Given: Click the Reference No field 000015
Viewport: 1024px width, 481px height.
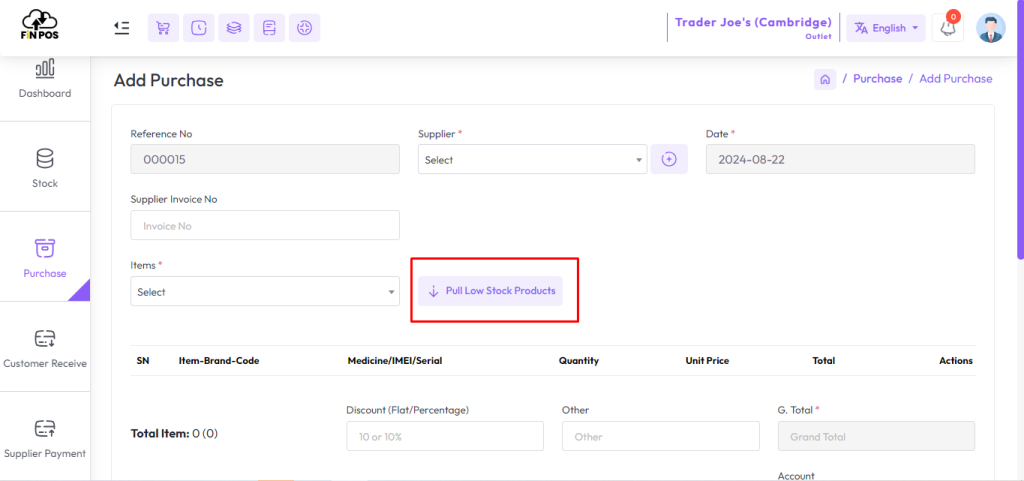Looking at the screenshot, I should click(x=264, y=159).
